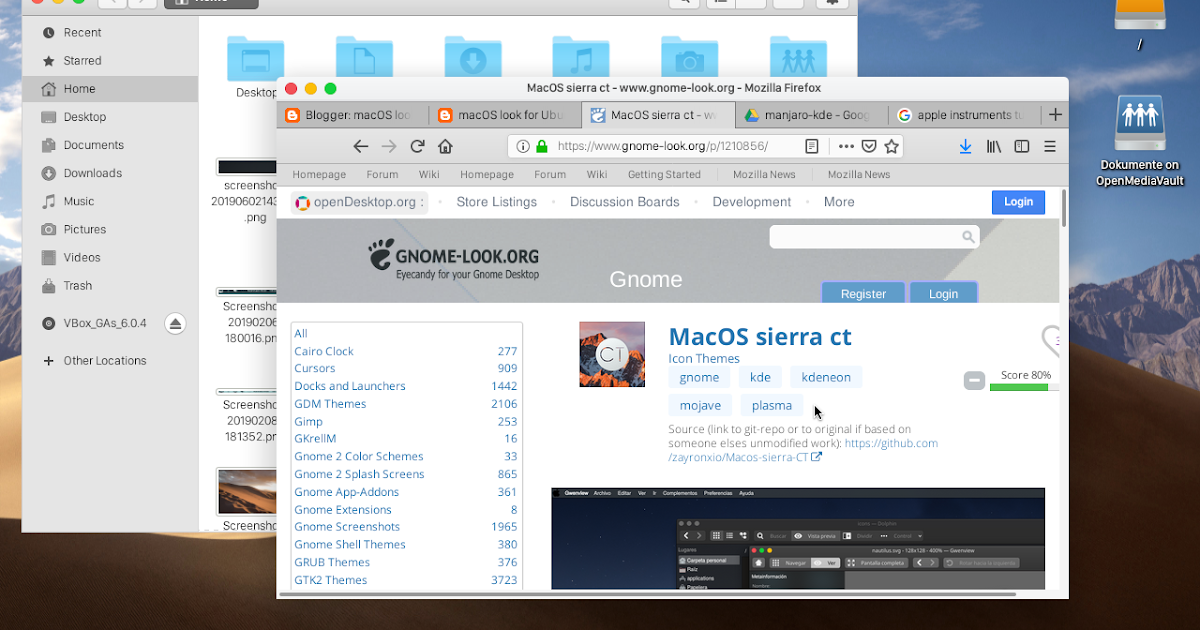Open the github.com zayronxio source link
This screenshot has width=1200, height=630.
tap(803, 450)
